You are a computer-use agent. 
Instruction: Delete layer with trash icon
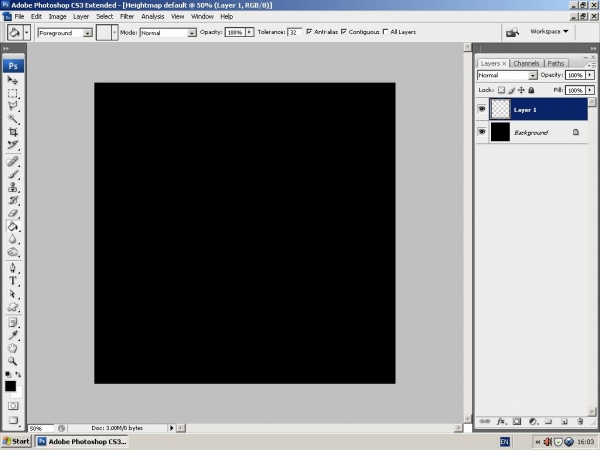580,421
